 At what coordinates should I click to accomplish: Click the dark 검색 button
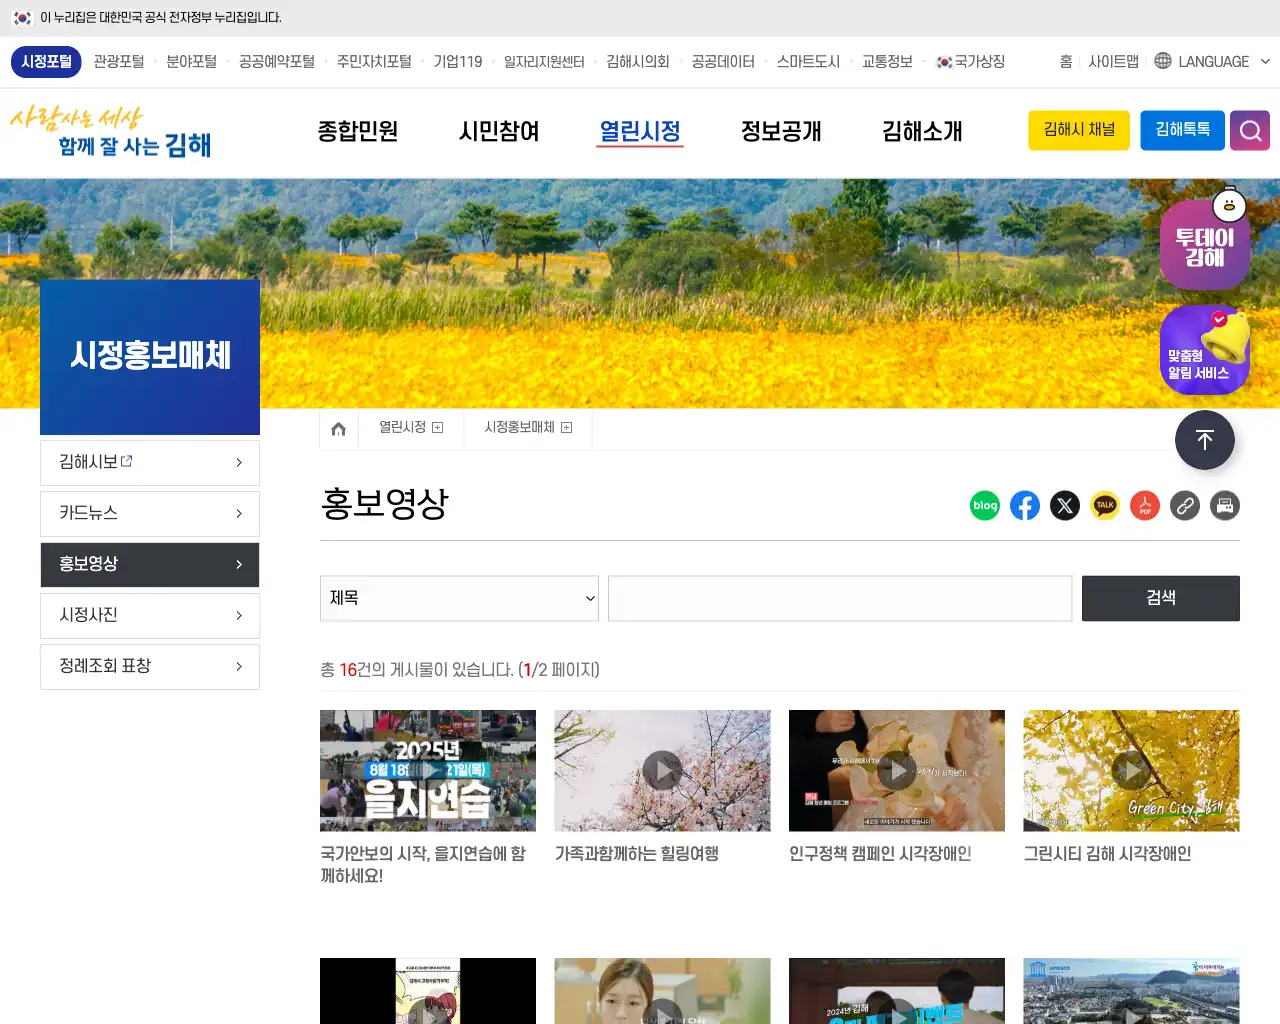(1161, 598)
